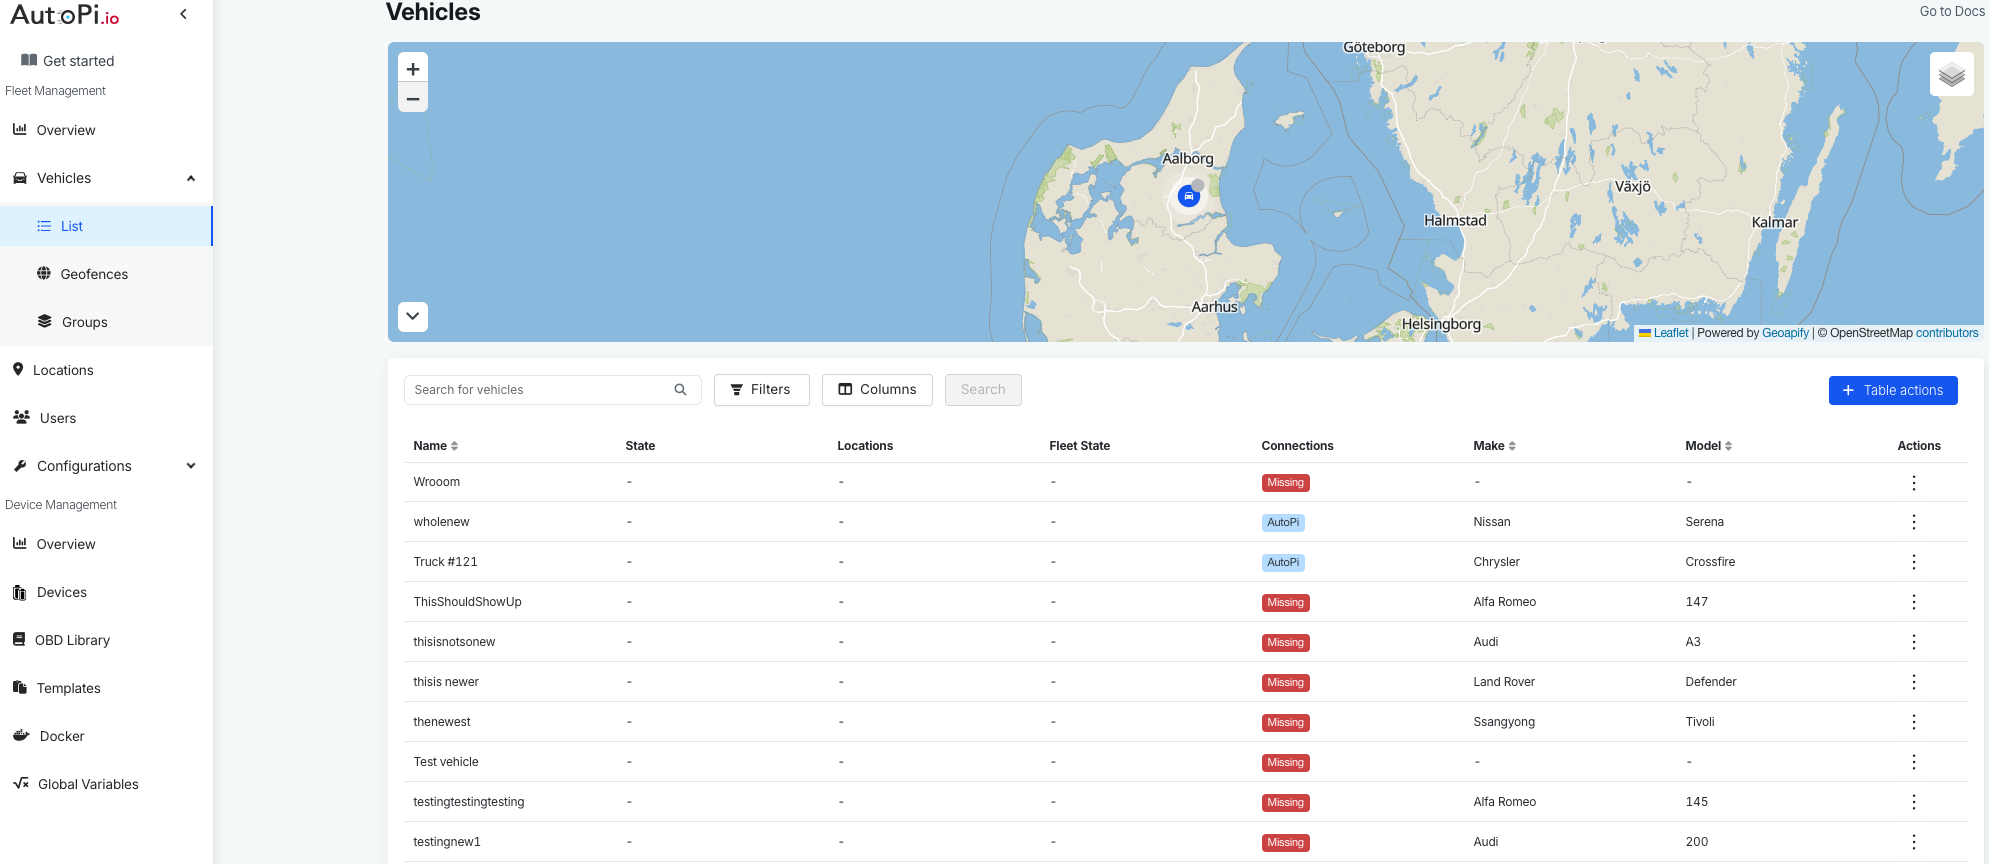Collapse the sidebar with the chevron arrow

click(183, 14)
